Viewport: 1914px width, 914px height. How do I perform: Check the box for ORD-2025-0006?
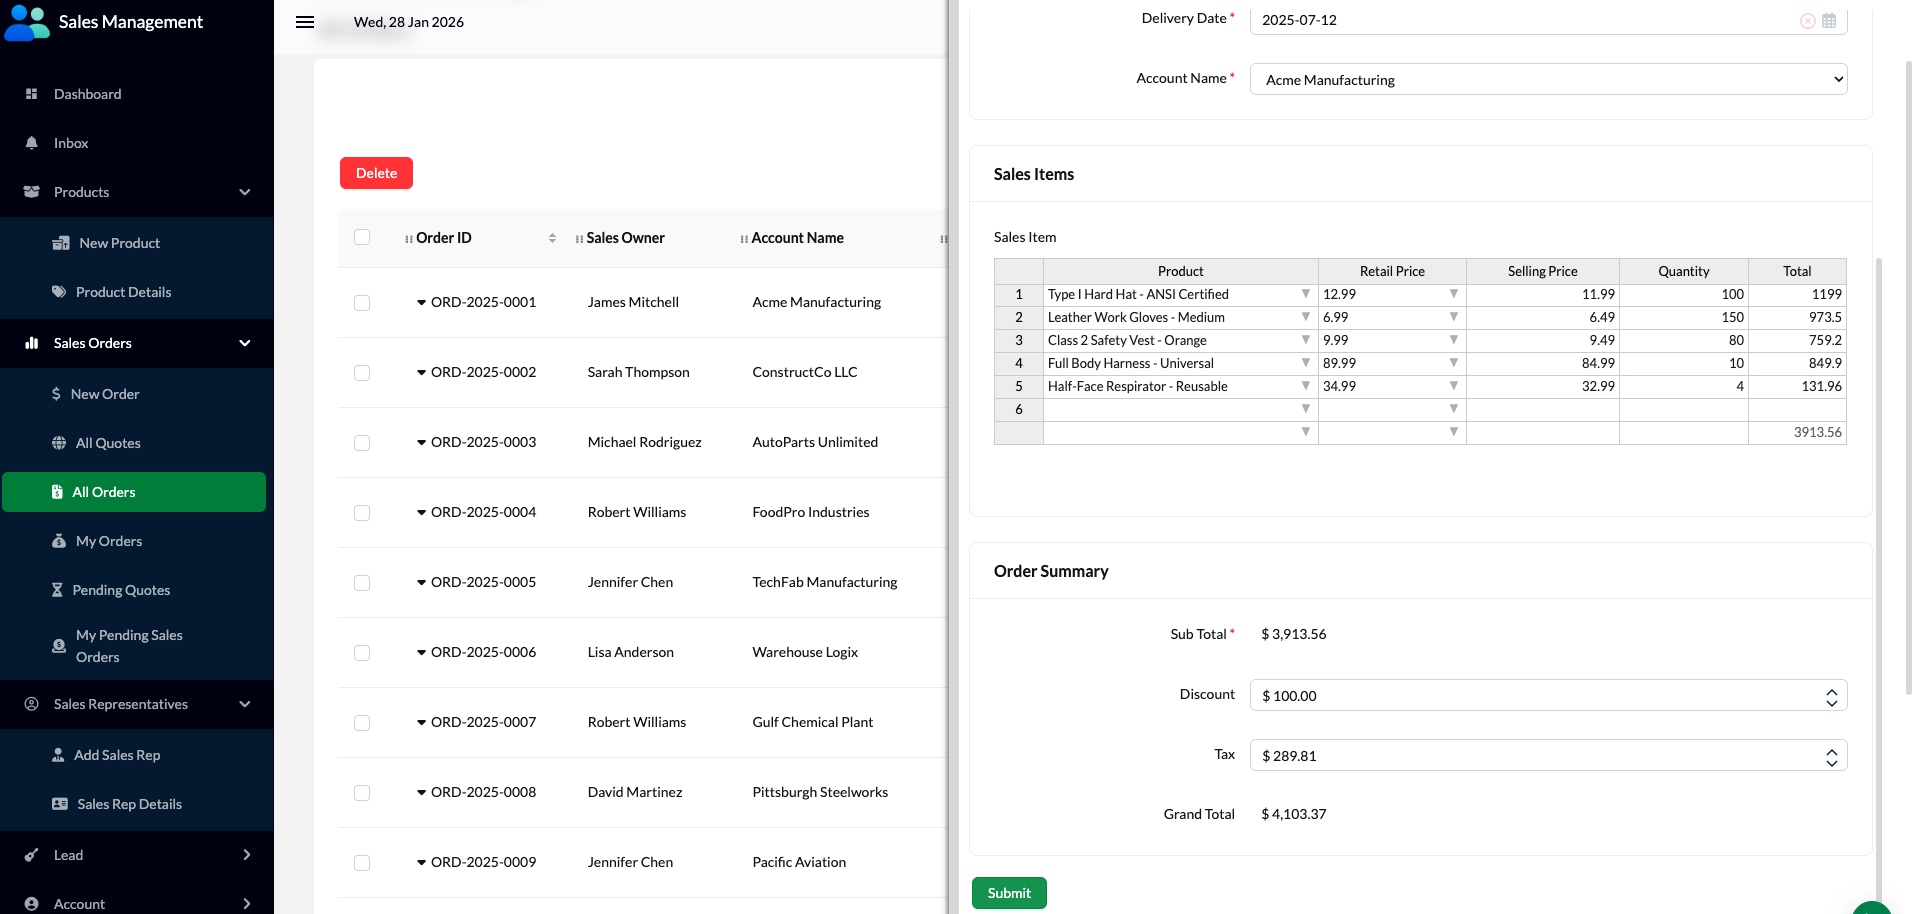pos(362,653)
